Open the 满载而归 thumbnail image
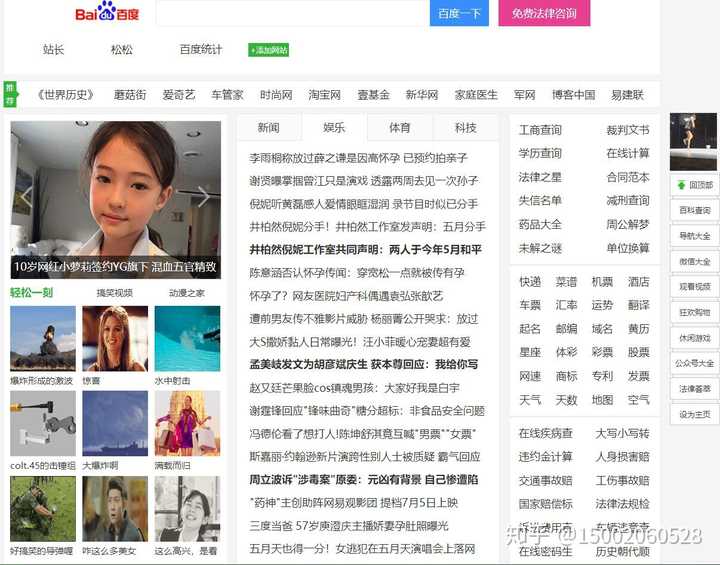This screenshot has height=565, width=720. (187, 424)
